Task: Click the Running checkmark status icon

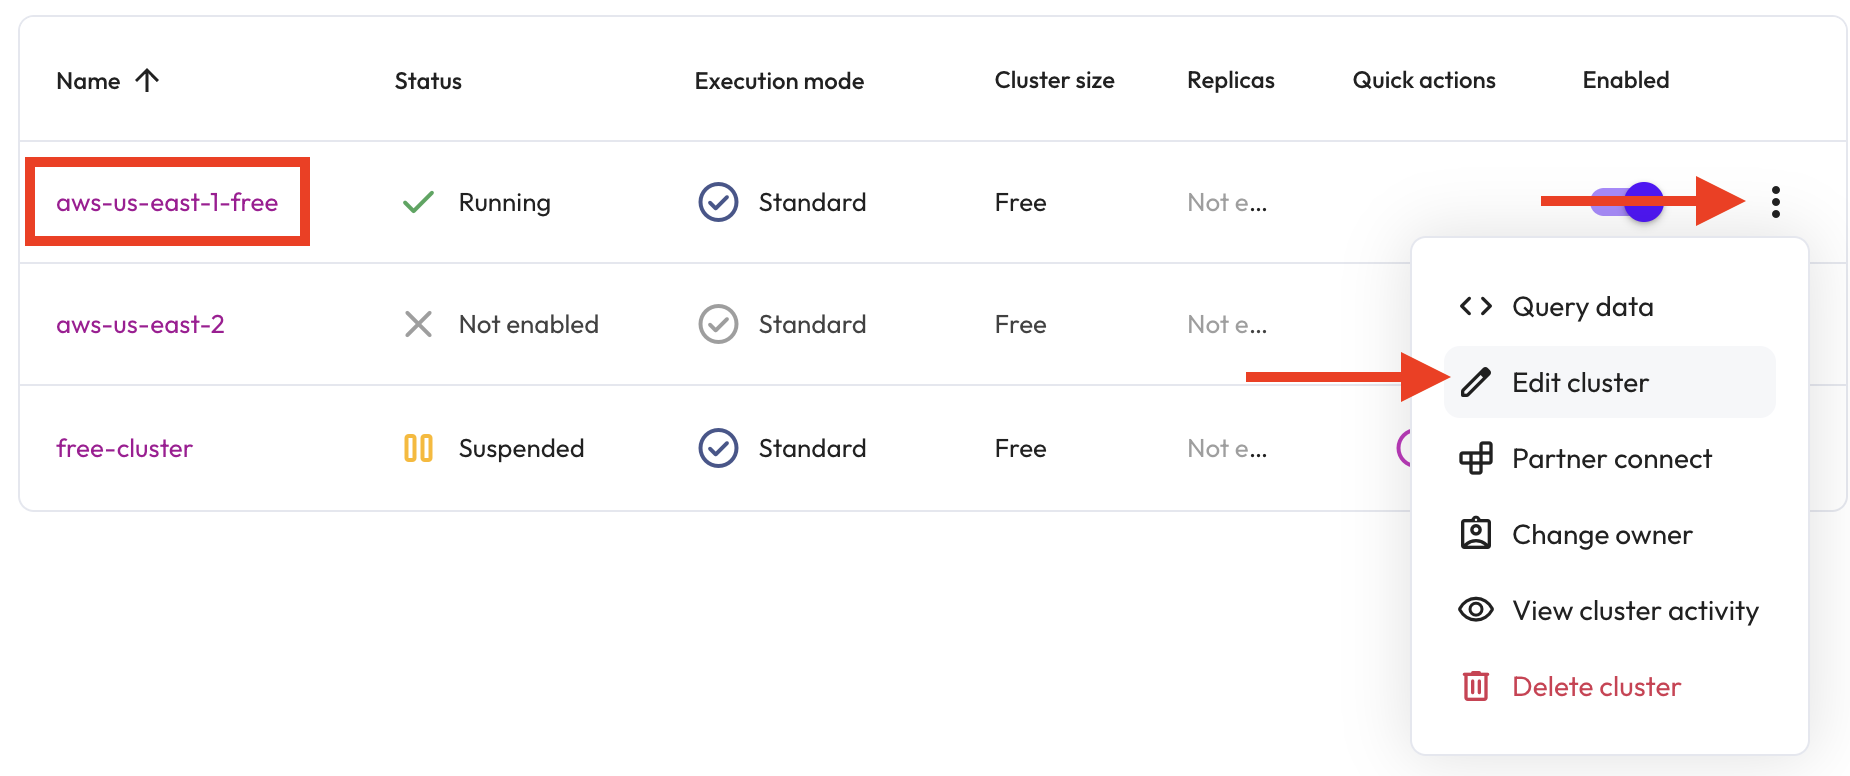Action: pos(418,202)
